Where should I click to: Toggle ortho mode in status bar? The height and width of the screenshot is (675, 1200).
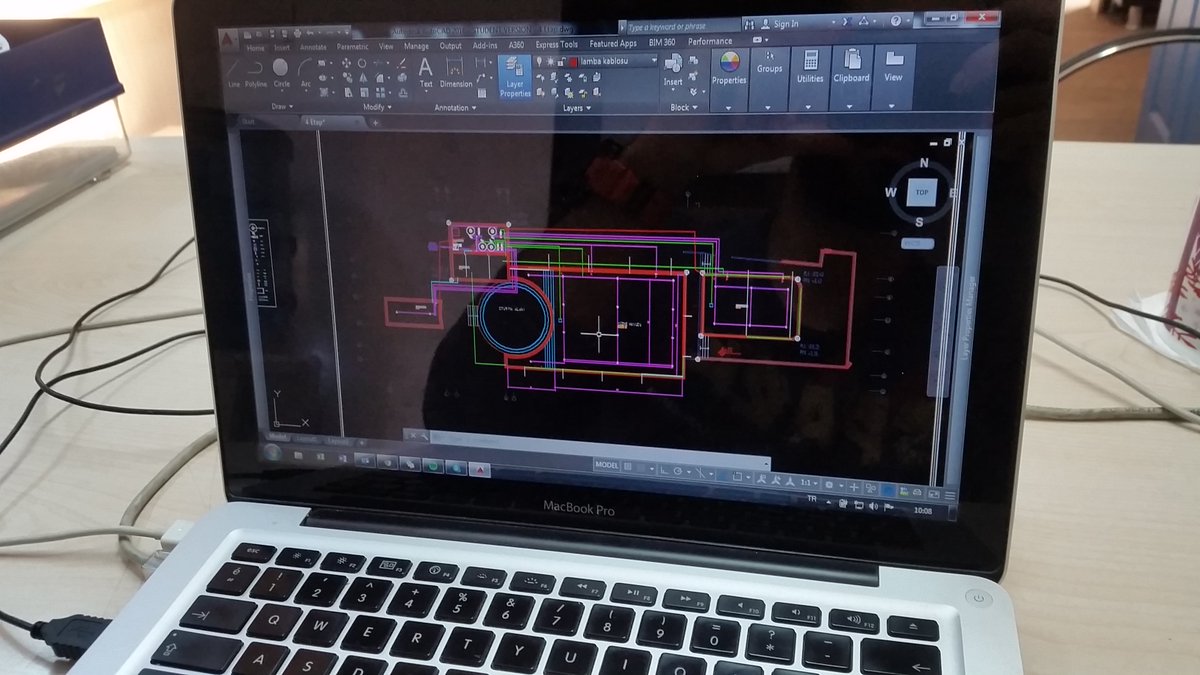(x=665, y=469)
